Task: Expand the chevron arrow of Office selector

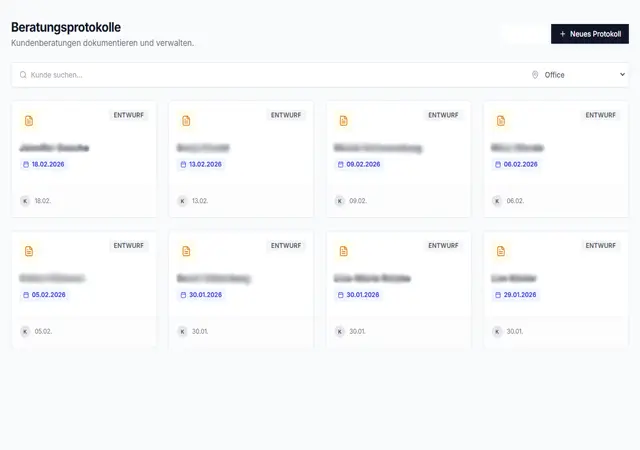Action: (x=622, y=75)
